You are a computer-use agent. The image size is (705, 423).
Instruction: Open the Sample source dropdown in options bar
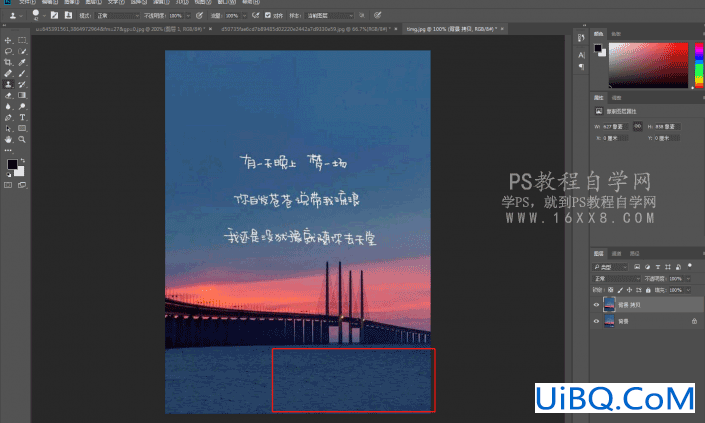(x=330, y=15)
